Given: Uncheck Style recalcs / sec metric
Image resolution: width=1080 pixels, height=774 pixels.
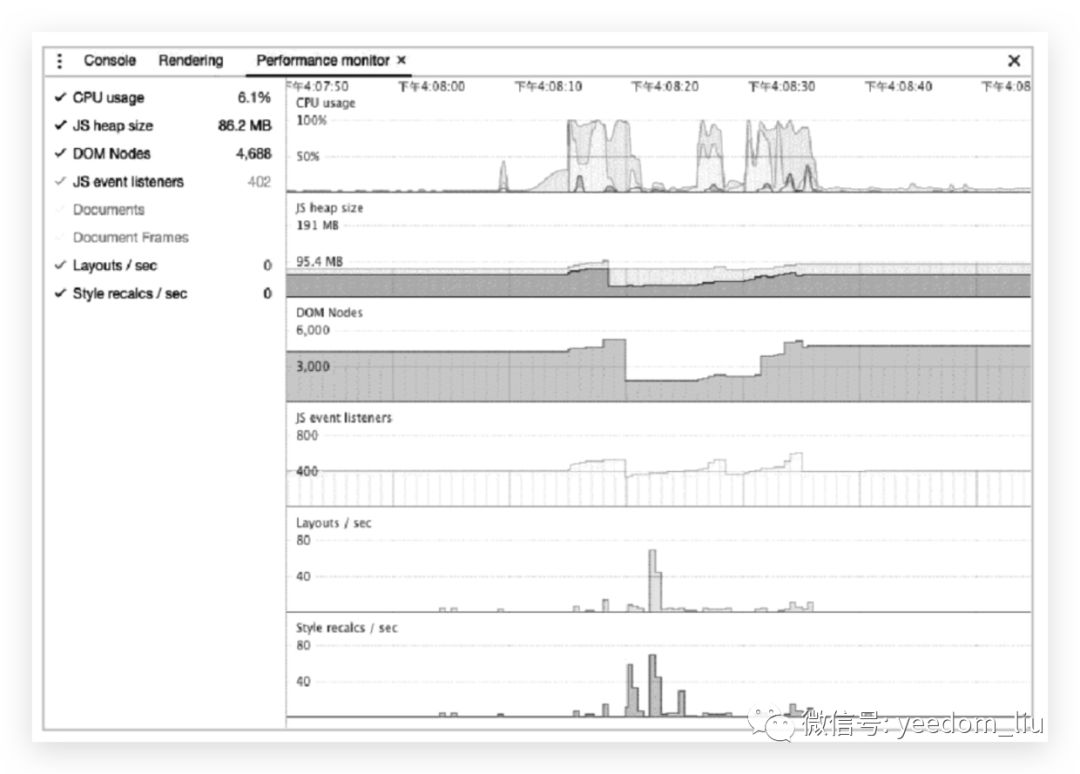Looking at the screenshot, I should click(x=129, y=294).
